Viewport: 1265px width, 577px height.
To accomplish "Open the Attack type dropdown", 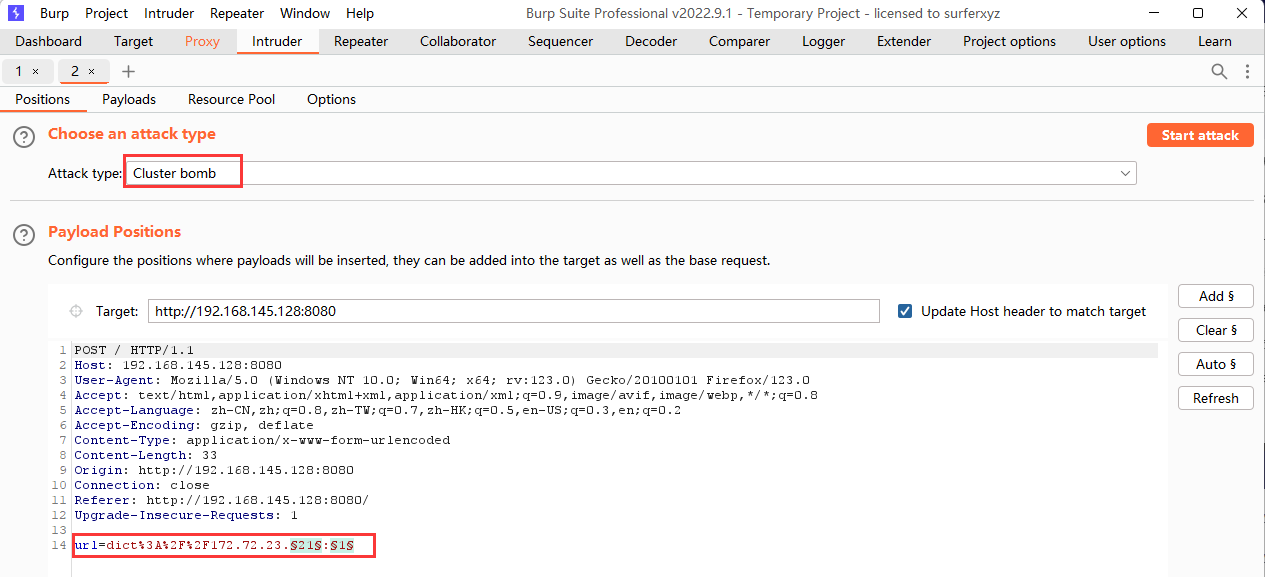I will click(631, 173).
